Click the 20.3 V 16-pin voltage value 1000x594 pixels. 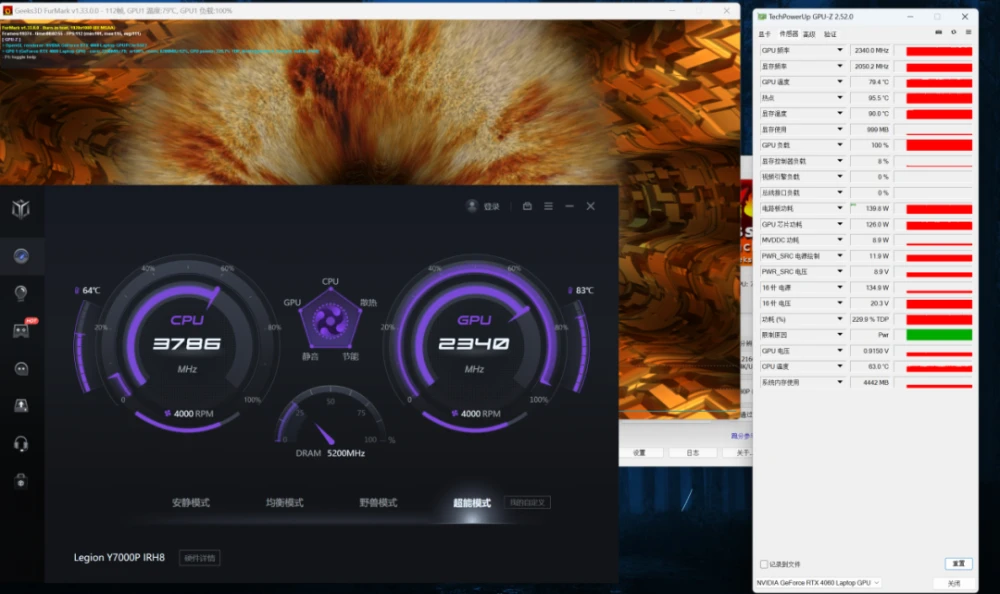879,303
